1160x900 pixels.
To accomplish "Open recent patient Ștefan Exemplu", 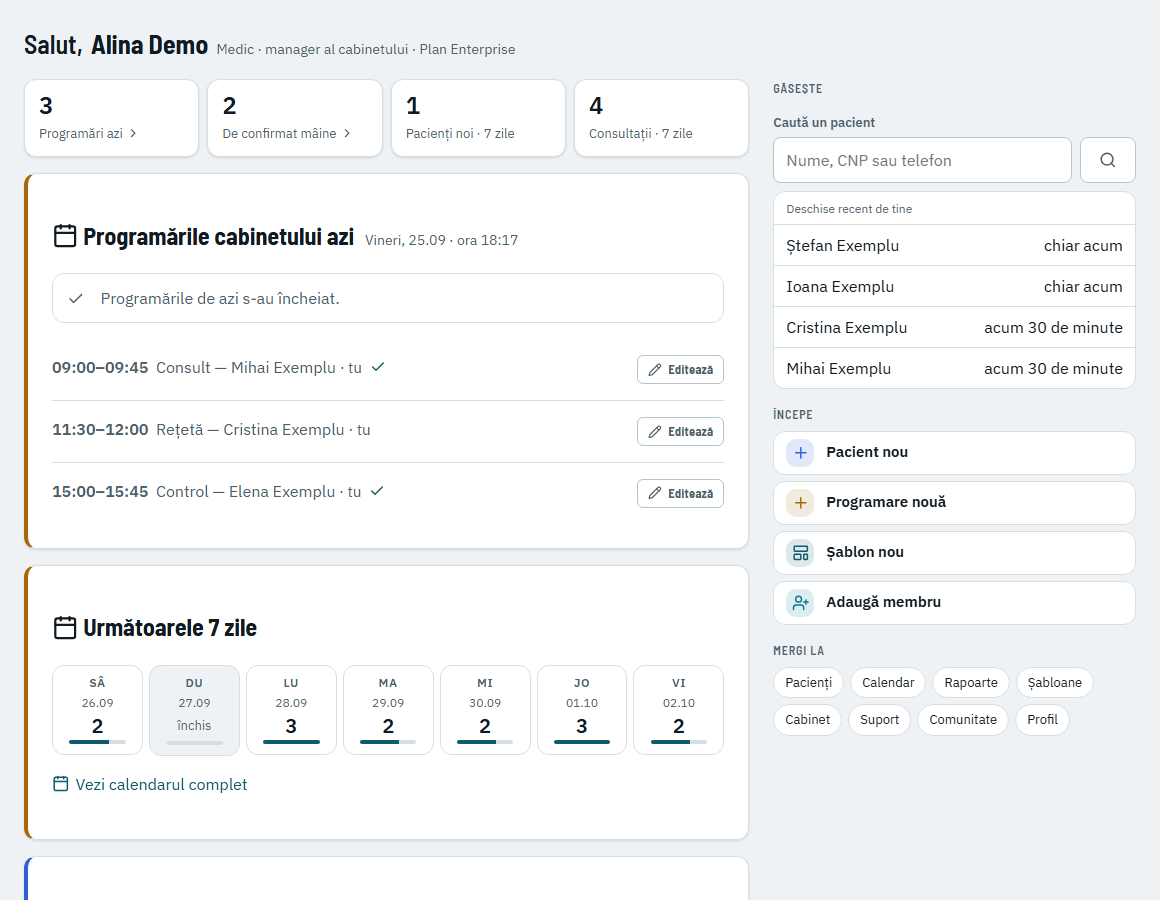I will point(954,246).
